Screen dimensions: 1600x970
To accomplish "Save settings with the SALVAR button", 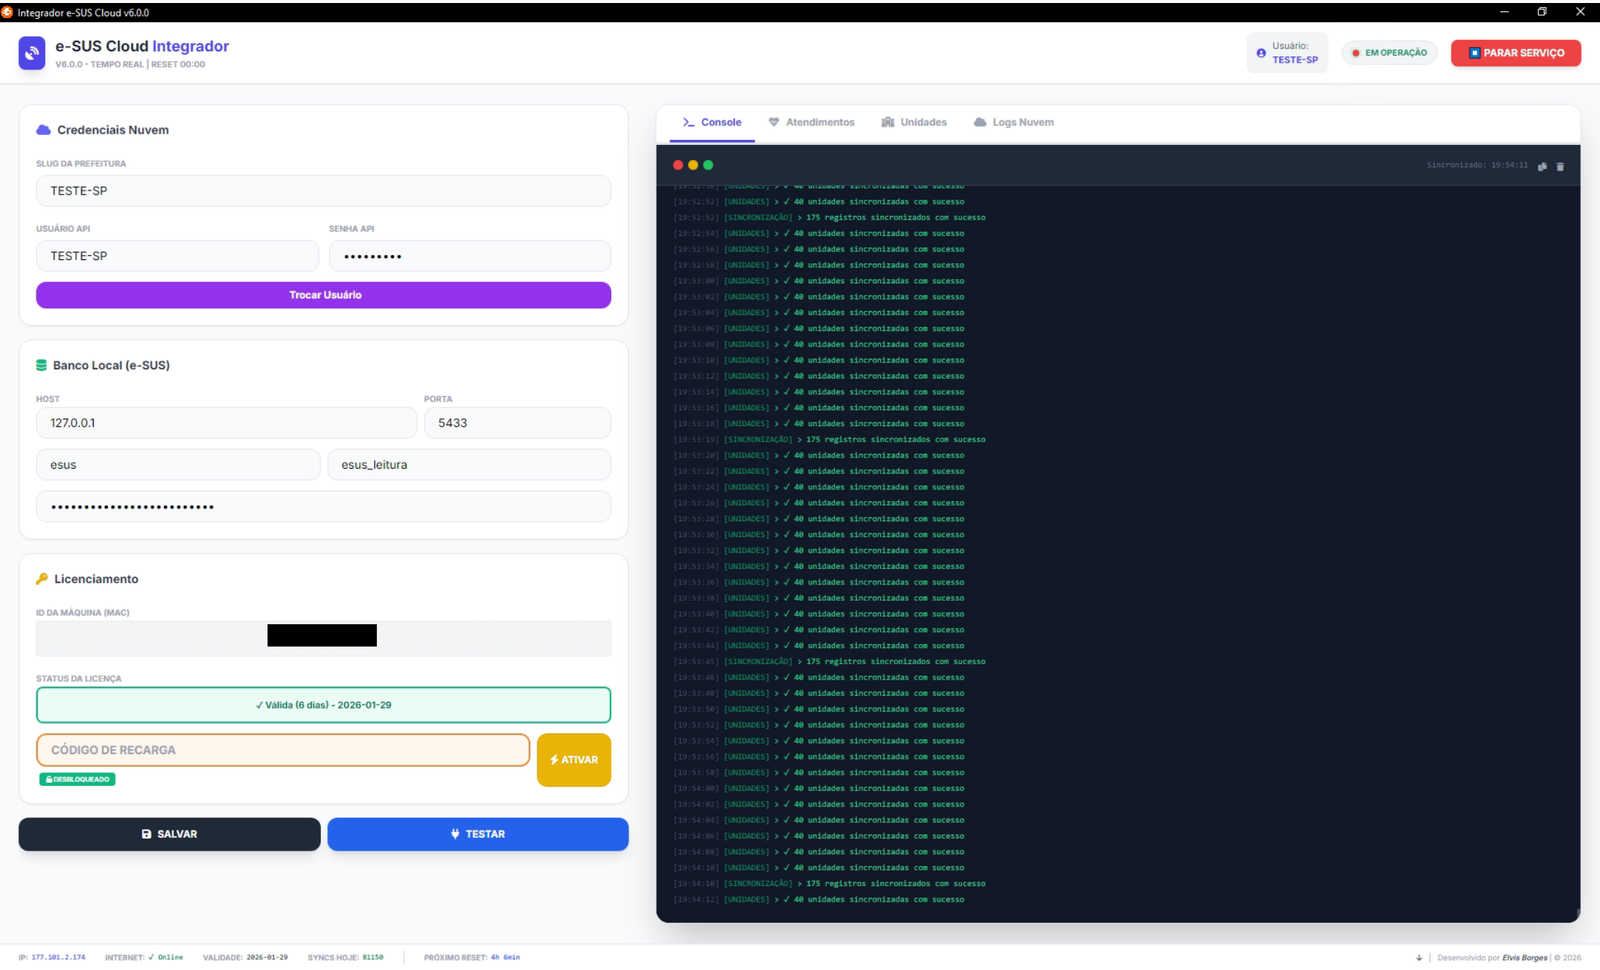I will tap(169, 834).
